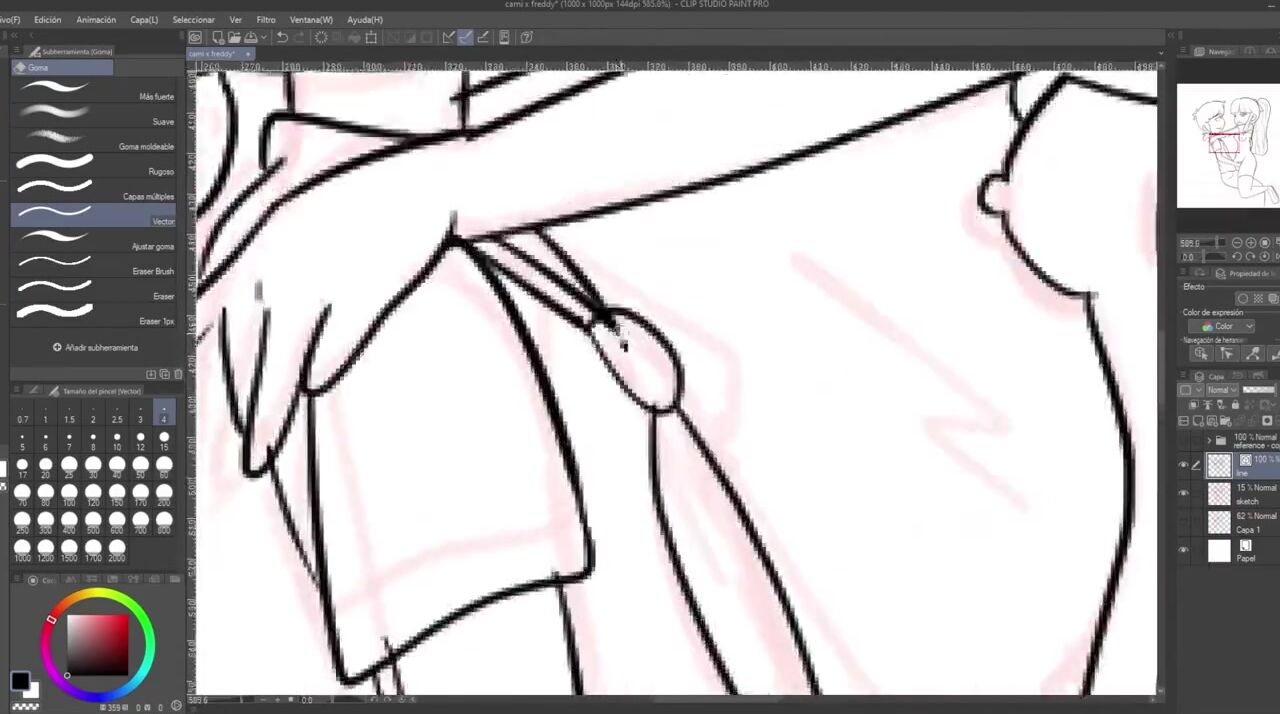The width and height of the screenshot is (1280, 714).
Task: Click the help question mark icon
Action: 526,38
